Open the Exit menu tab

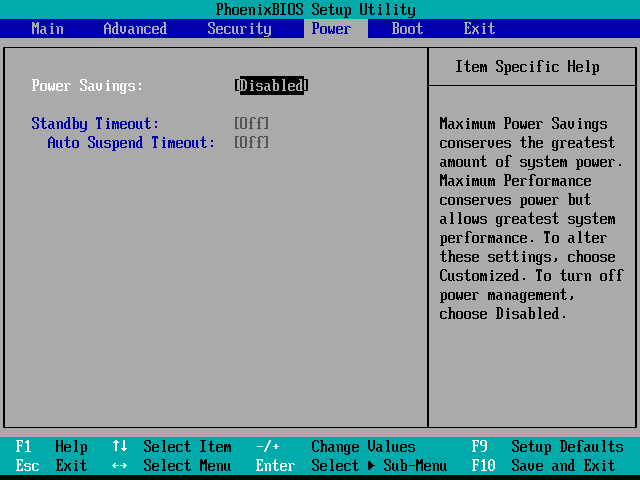click(479, 29)
